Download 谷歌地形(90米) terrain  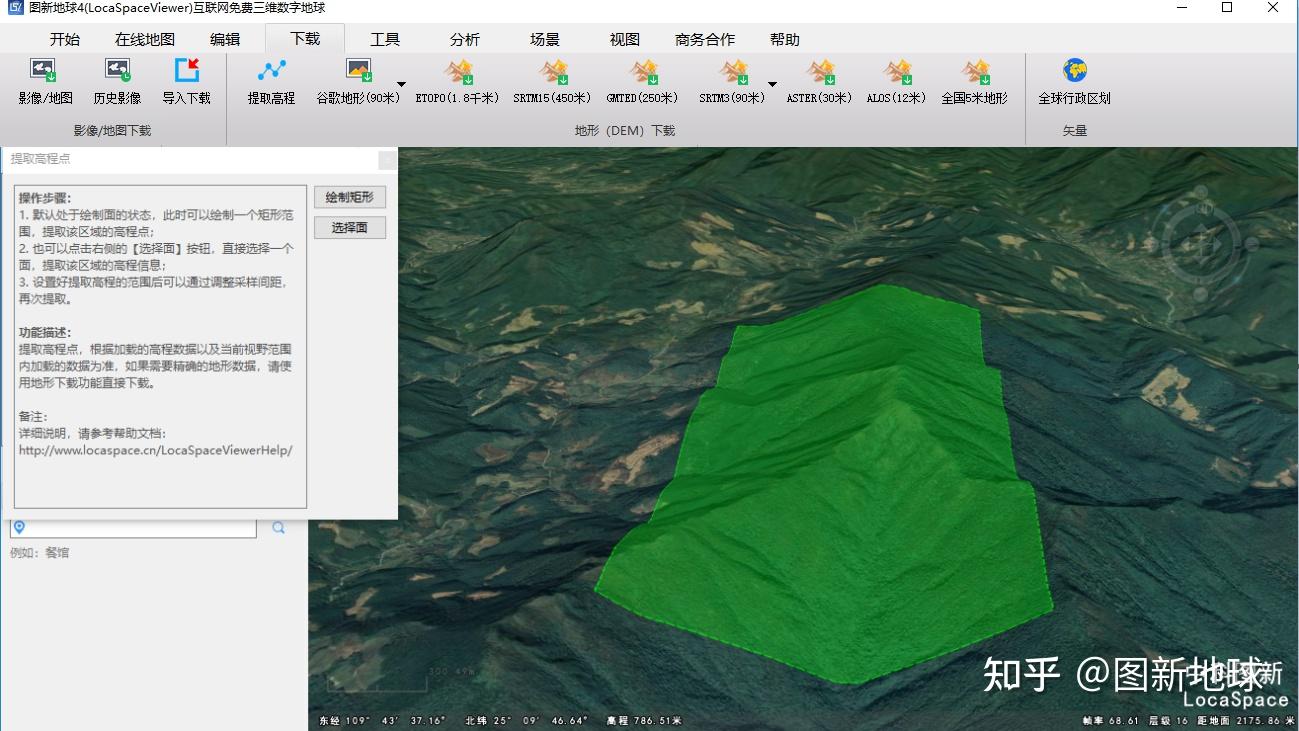358,82
